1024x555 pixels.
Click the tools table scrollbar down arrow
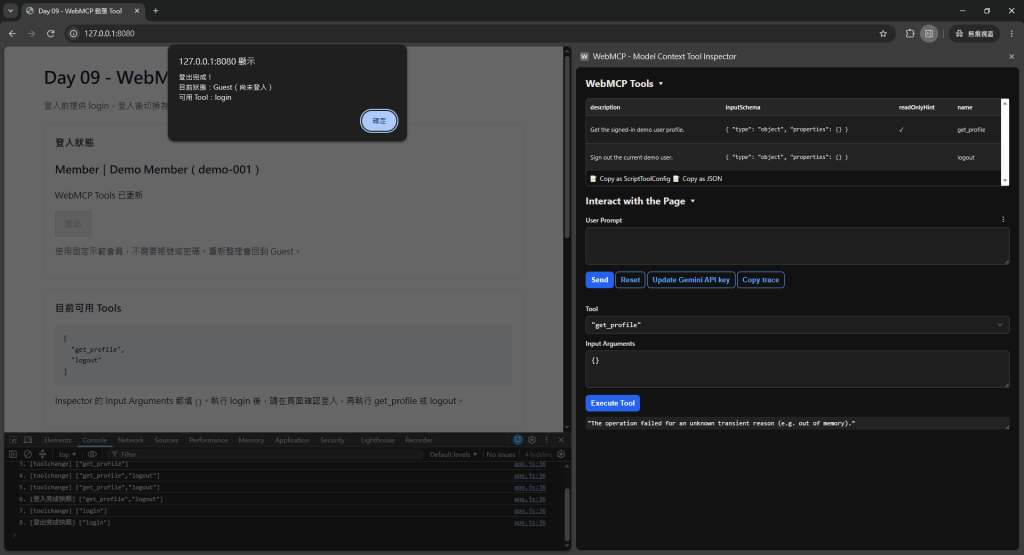(1005, 181)
